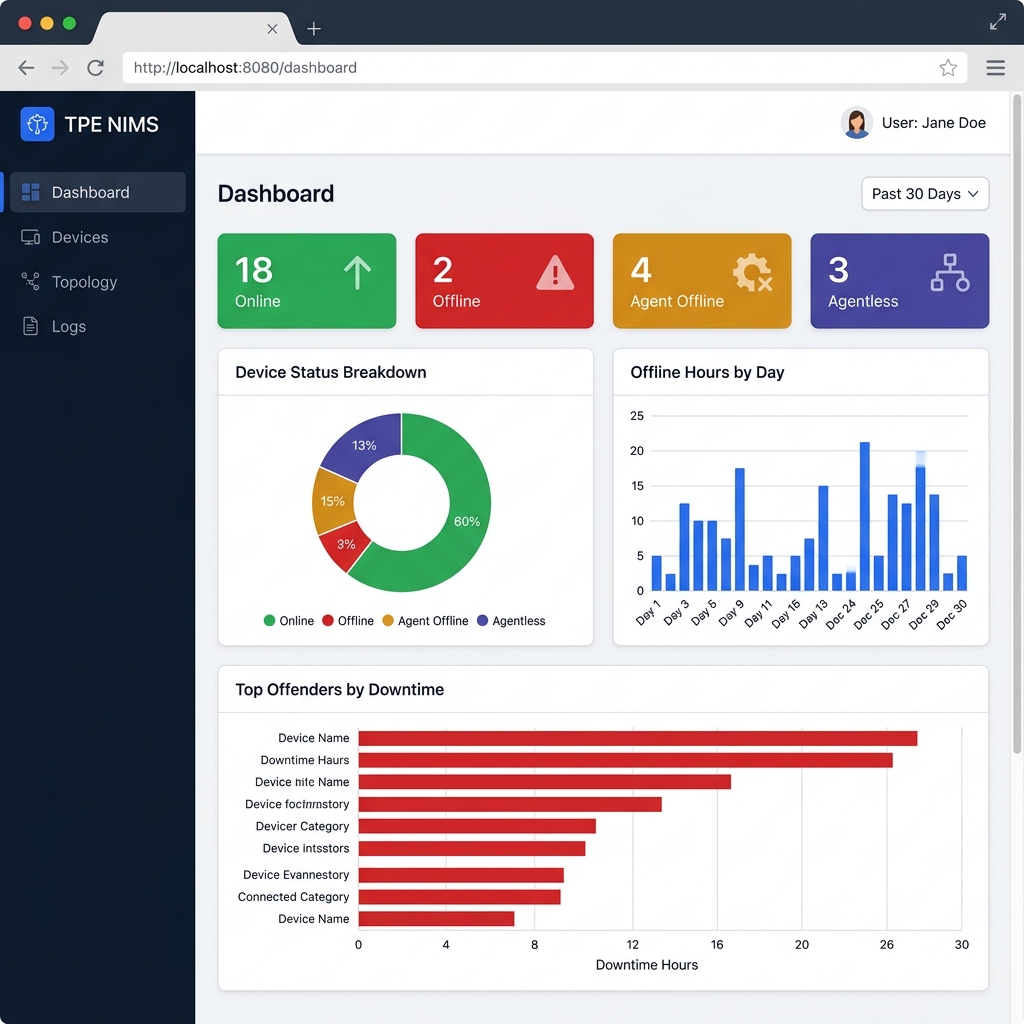Image resolution: width=1024 pixels, height=1024 pixels.
Task: Click the 'Downtime Hours' axis title
Action: pos(647,965)
